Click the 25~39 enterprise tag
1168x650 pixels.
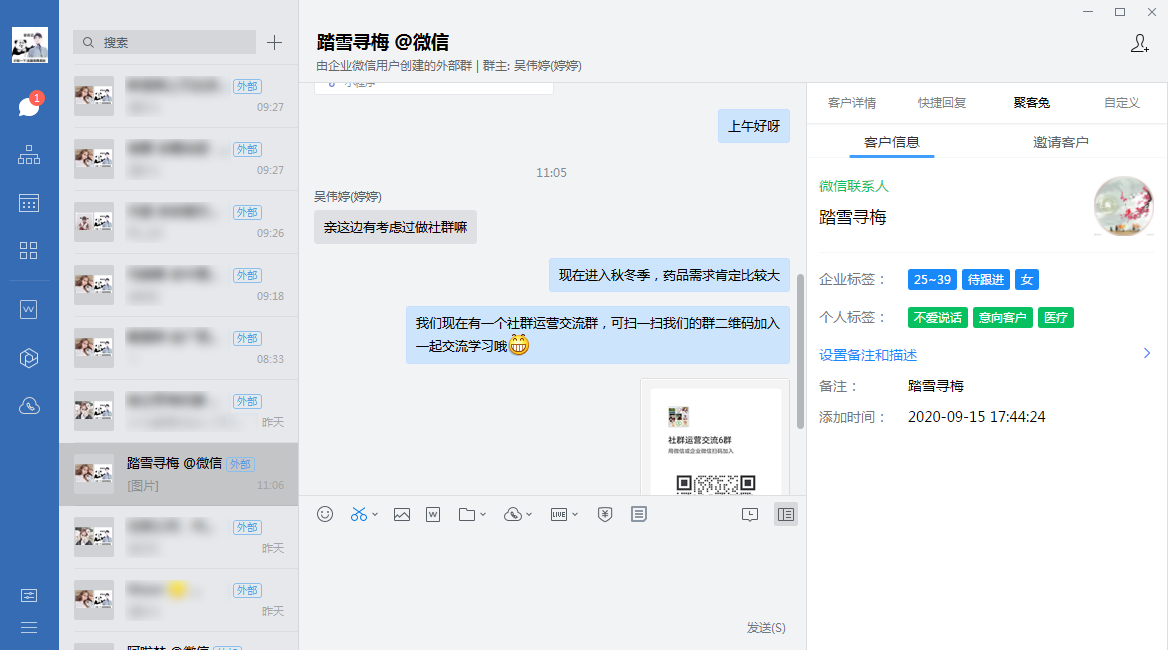pyautogui.click(x=933, y=280)
